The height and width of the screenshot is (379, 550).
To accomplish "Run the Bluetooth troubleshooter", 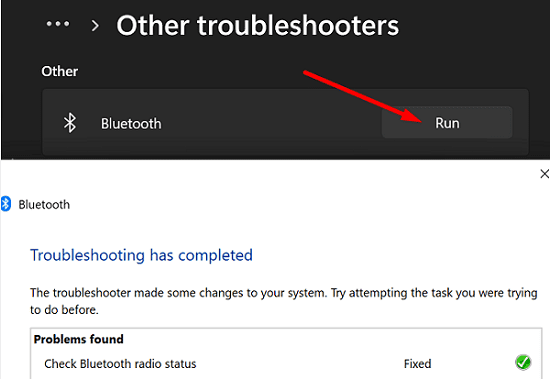I will [x=447, y=123].
